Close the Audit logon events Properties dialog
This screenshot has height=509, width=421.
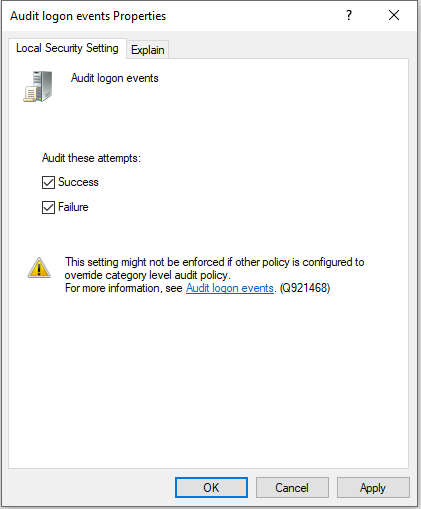coord(394,15)
